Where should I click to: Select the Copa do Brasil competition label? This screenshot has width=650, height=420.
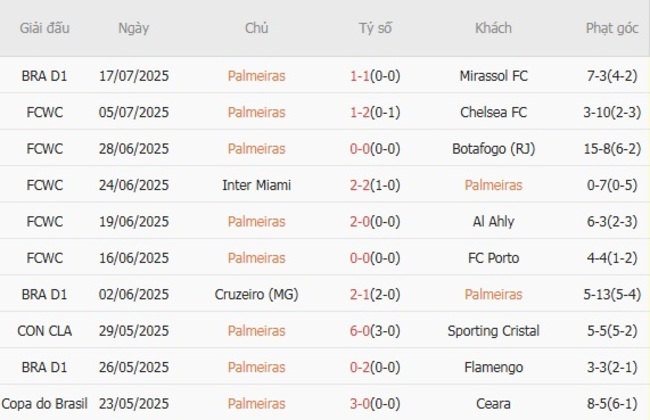click(45, 403)
